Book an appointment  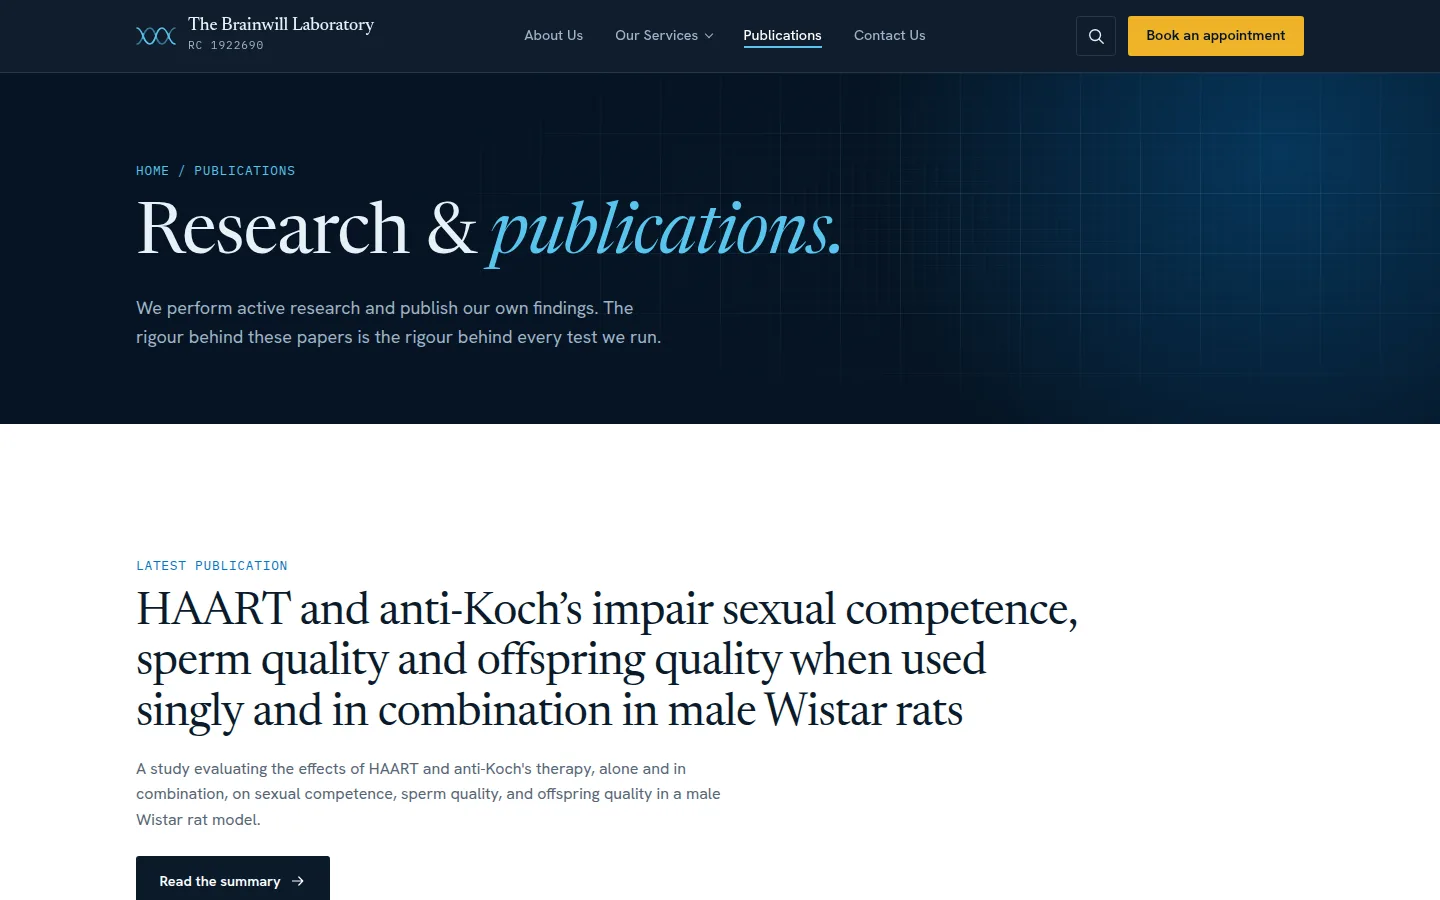[x=1216, y=36]
